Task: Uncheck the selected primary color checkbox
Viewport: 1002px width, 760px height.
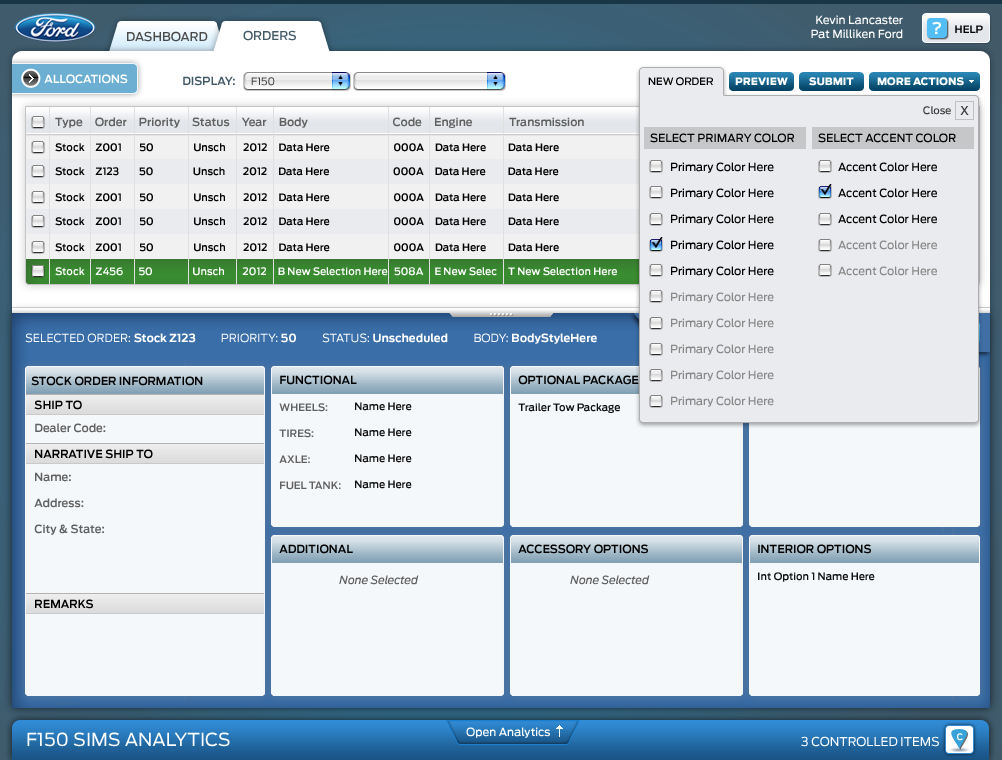Action: 656,244
